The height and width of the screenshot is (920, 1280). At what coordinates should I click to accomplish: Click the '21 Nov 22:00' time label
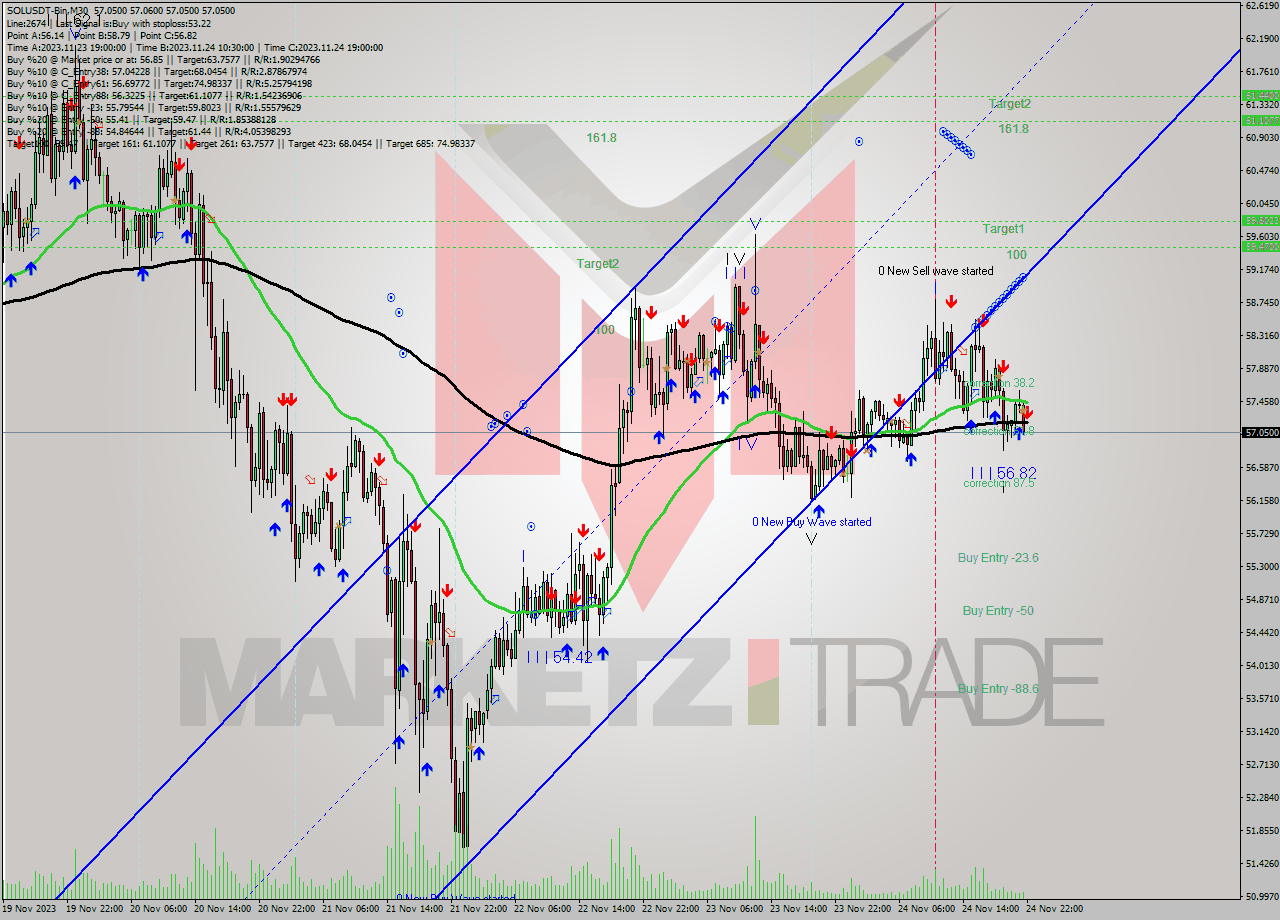point(479,909)
